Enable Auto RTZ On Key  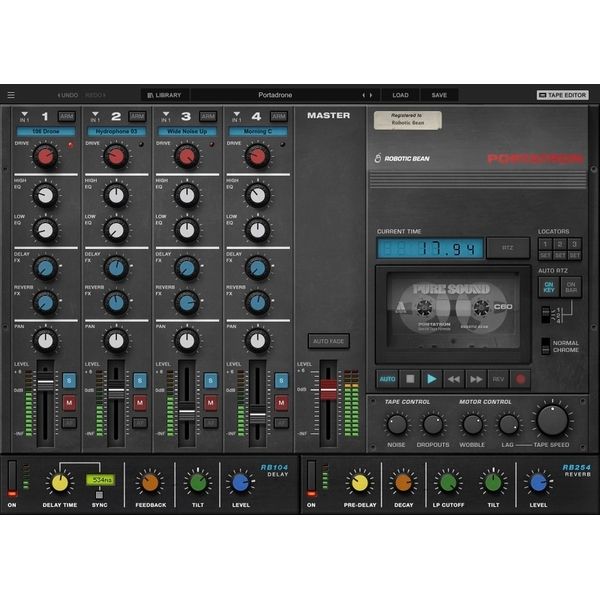pyautogui.click(x=549, y=287)
